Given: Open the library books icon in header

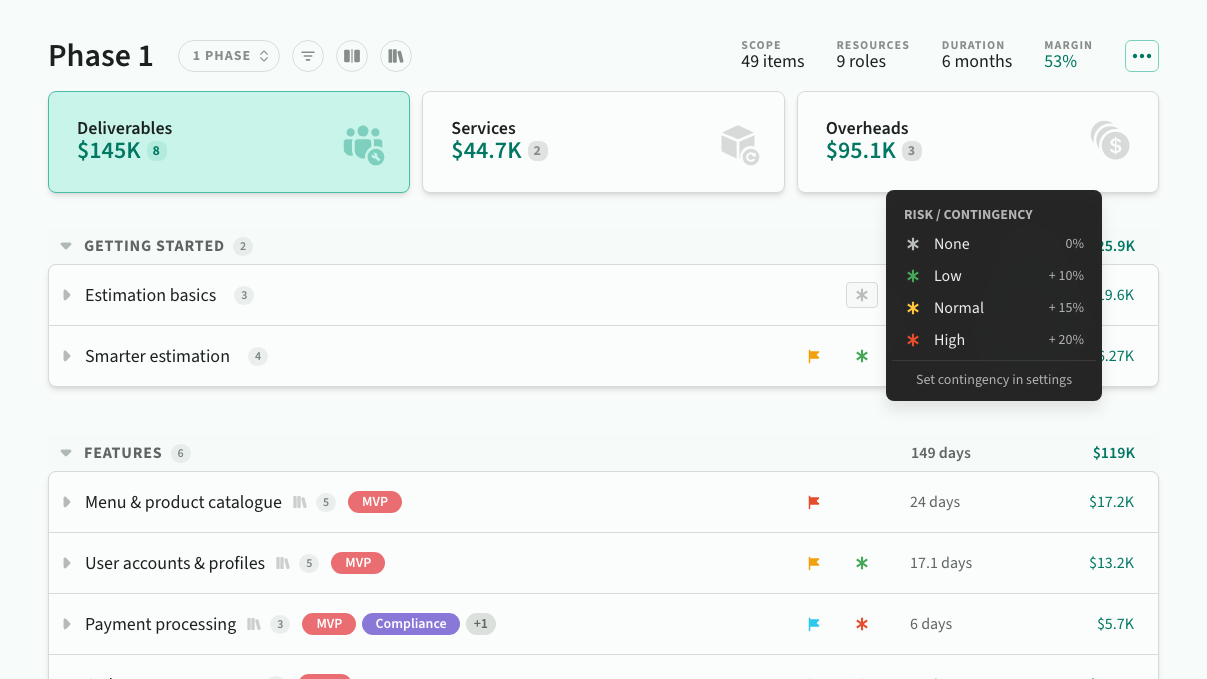Looking at the screenshot, I should (396, 56).
